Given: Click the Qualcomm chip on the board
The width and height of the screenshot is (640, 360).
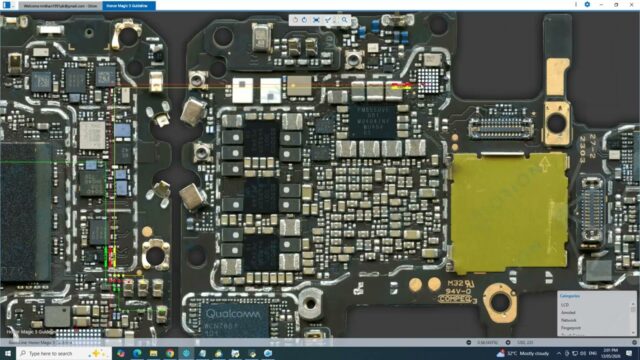Looking at the screenshot, I should tap(233, 320).
